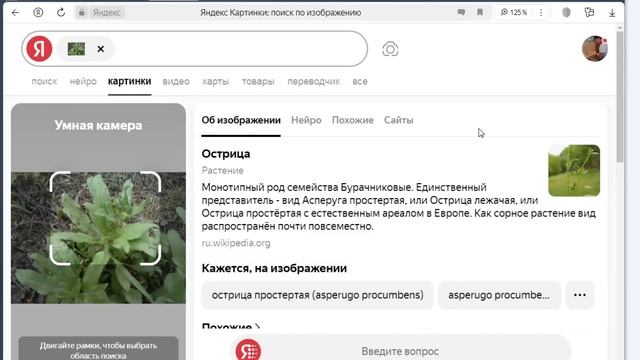The width and height of the screenshot is (640, 360).
Task: Click the Растение subtitle text
Action: coord(222,171)
